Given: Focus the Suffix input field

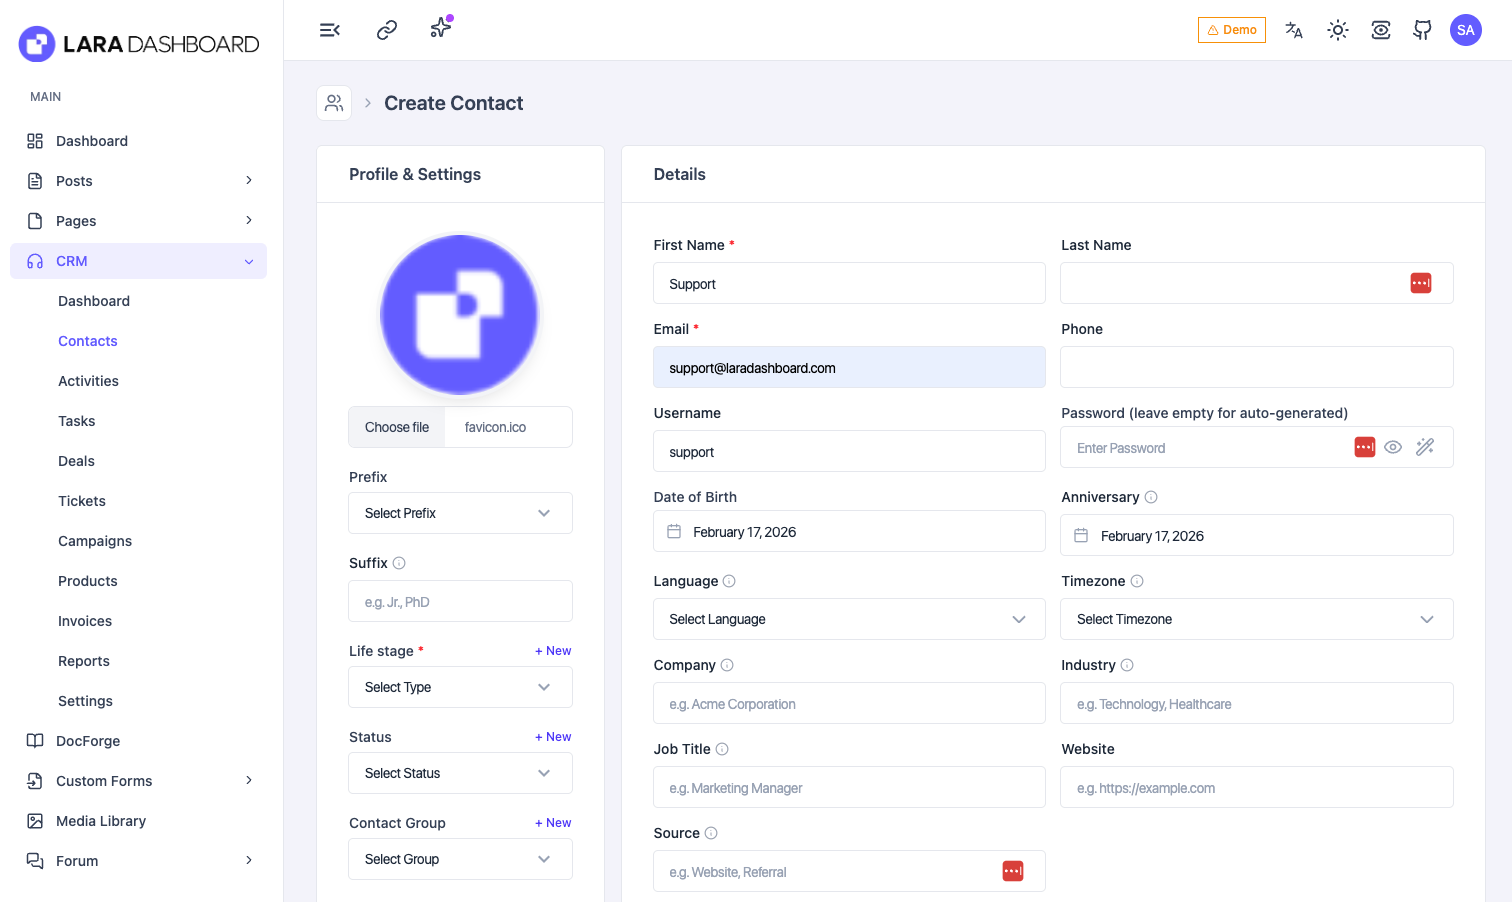Looking at the screenshot, I should click(x=460, y=602).
